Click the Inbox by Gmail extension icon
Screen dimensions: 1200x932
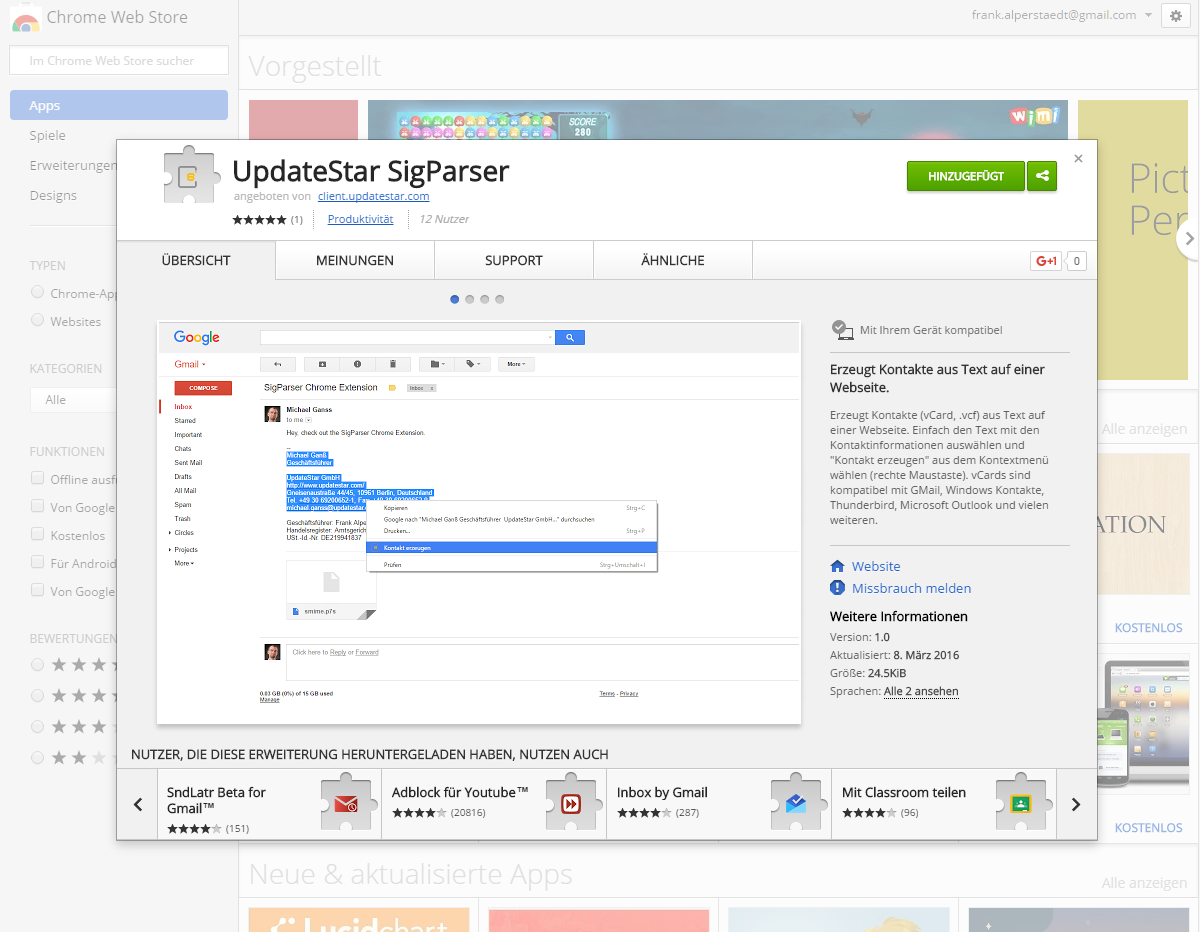(x=795, y=803)
